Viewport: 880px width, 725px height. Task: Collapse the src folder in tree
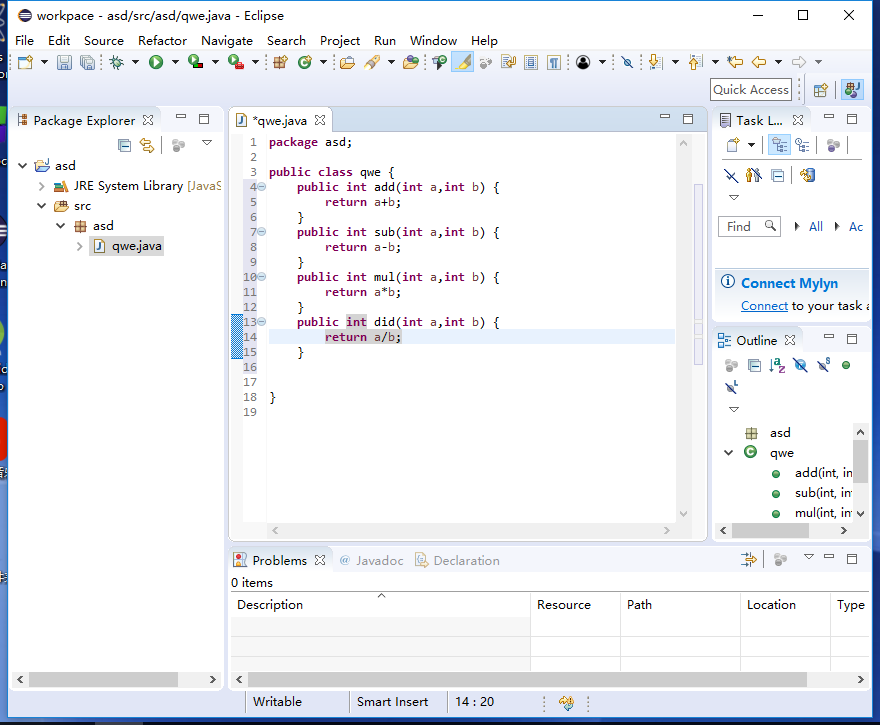pos(41,206)
